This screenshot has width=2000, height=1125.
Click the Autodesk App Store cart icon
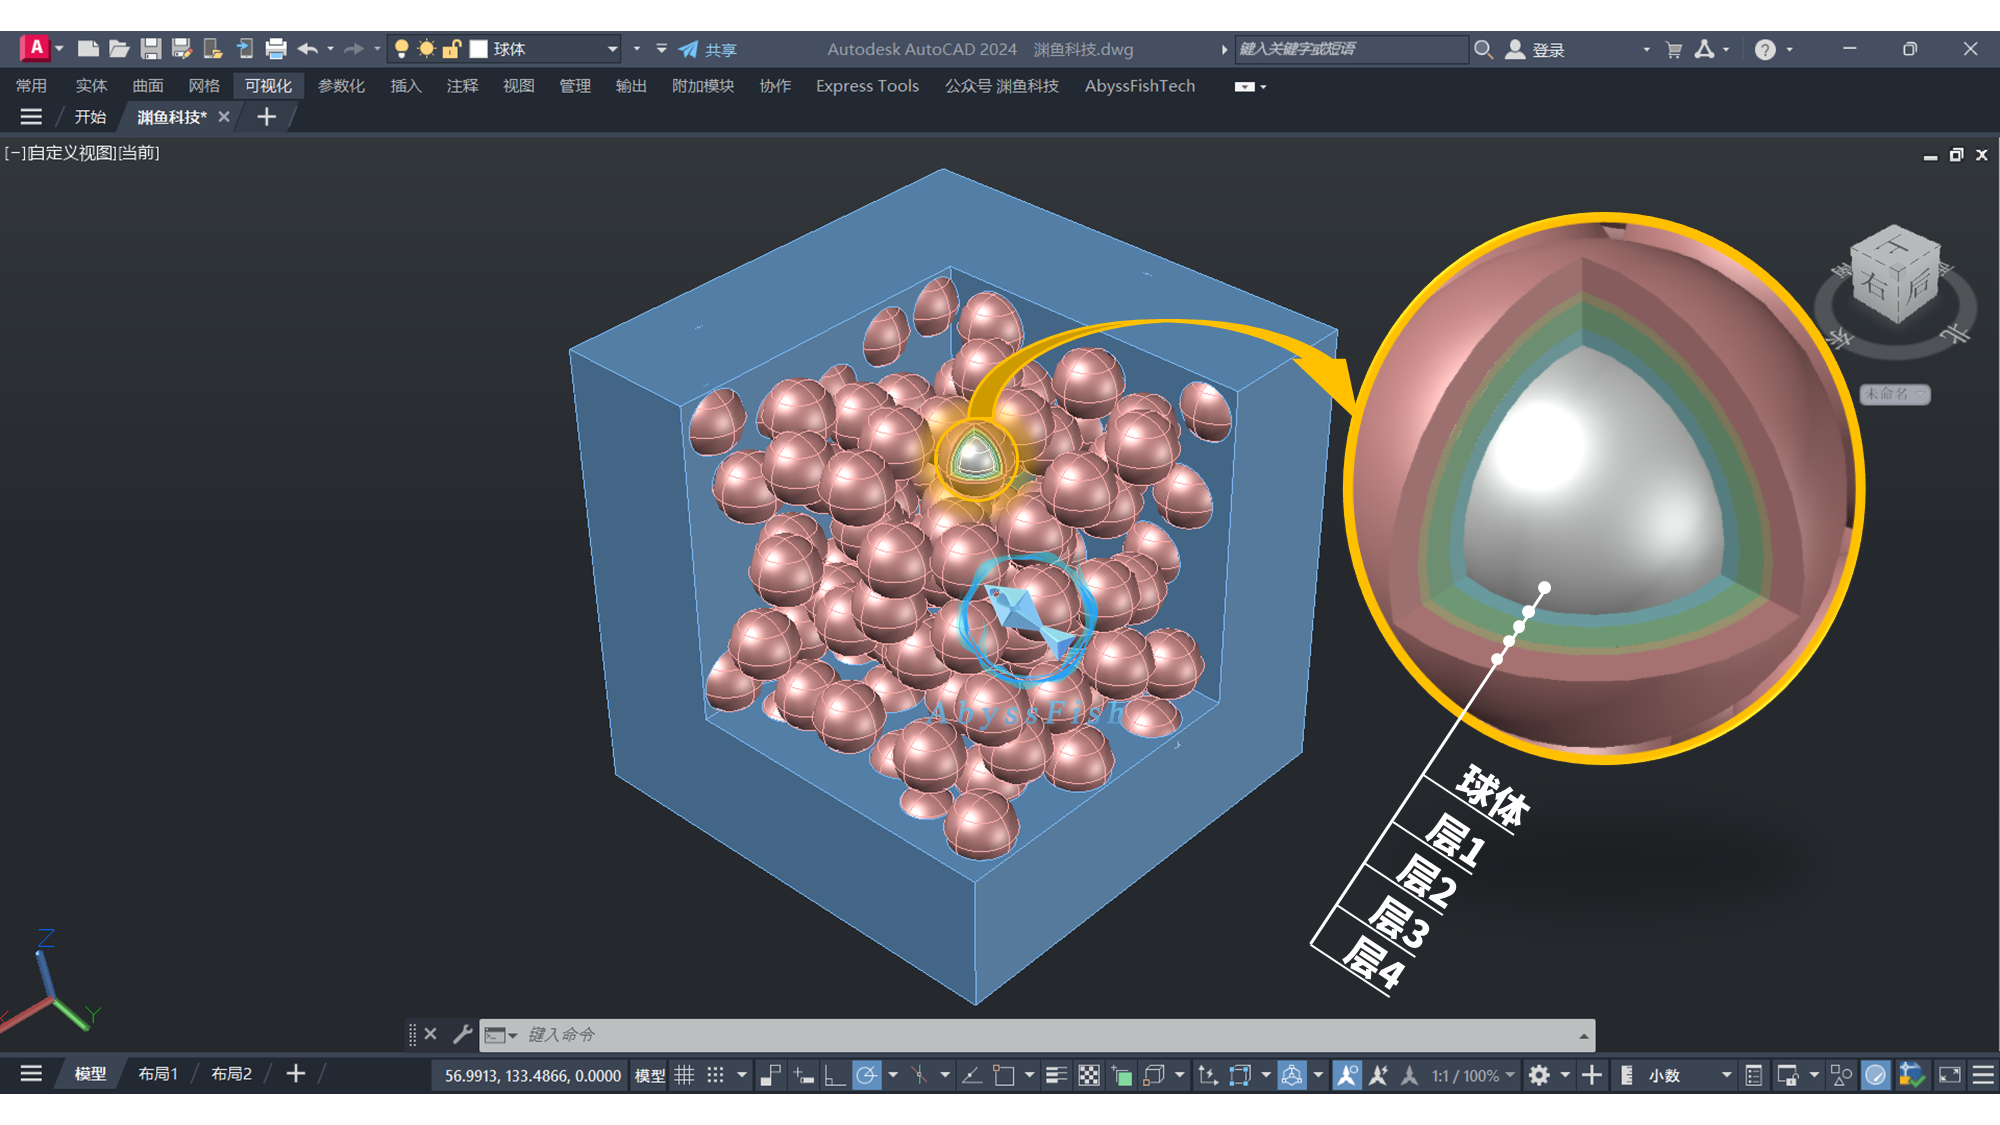coord(1674,49)
